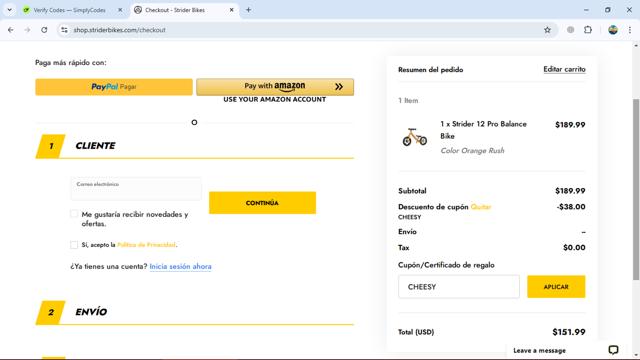
Task: Reload the checkout page
Action: pos(44,30)
